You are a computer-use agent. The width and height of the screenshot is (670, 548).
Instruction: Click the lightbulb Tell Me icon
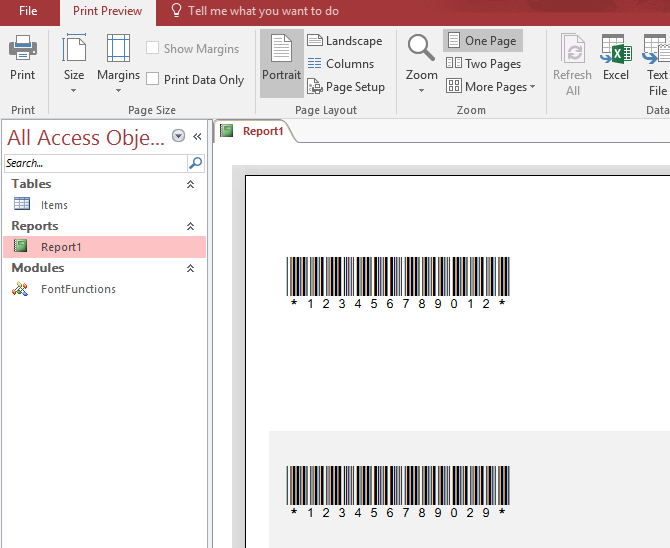[x=176, y=10]
